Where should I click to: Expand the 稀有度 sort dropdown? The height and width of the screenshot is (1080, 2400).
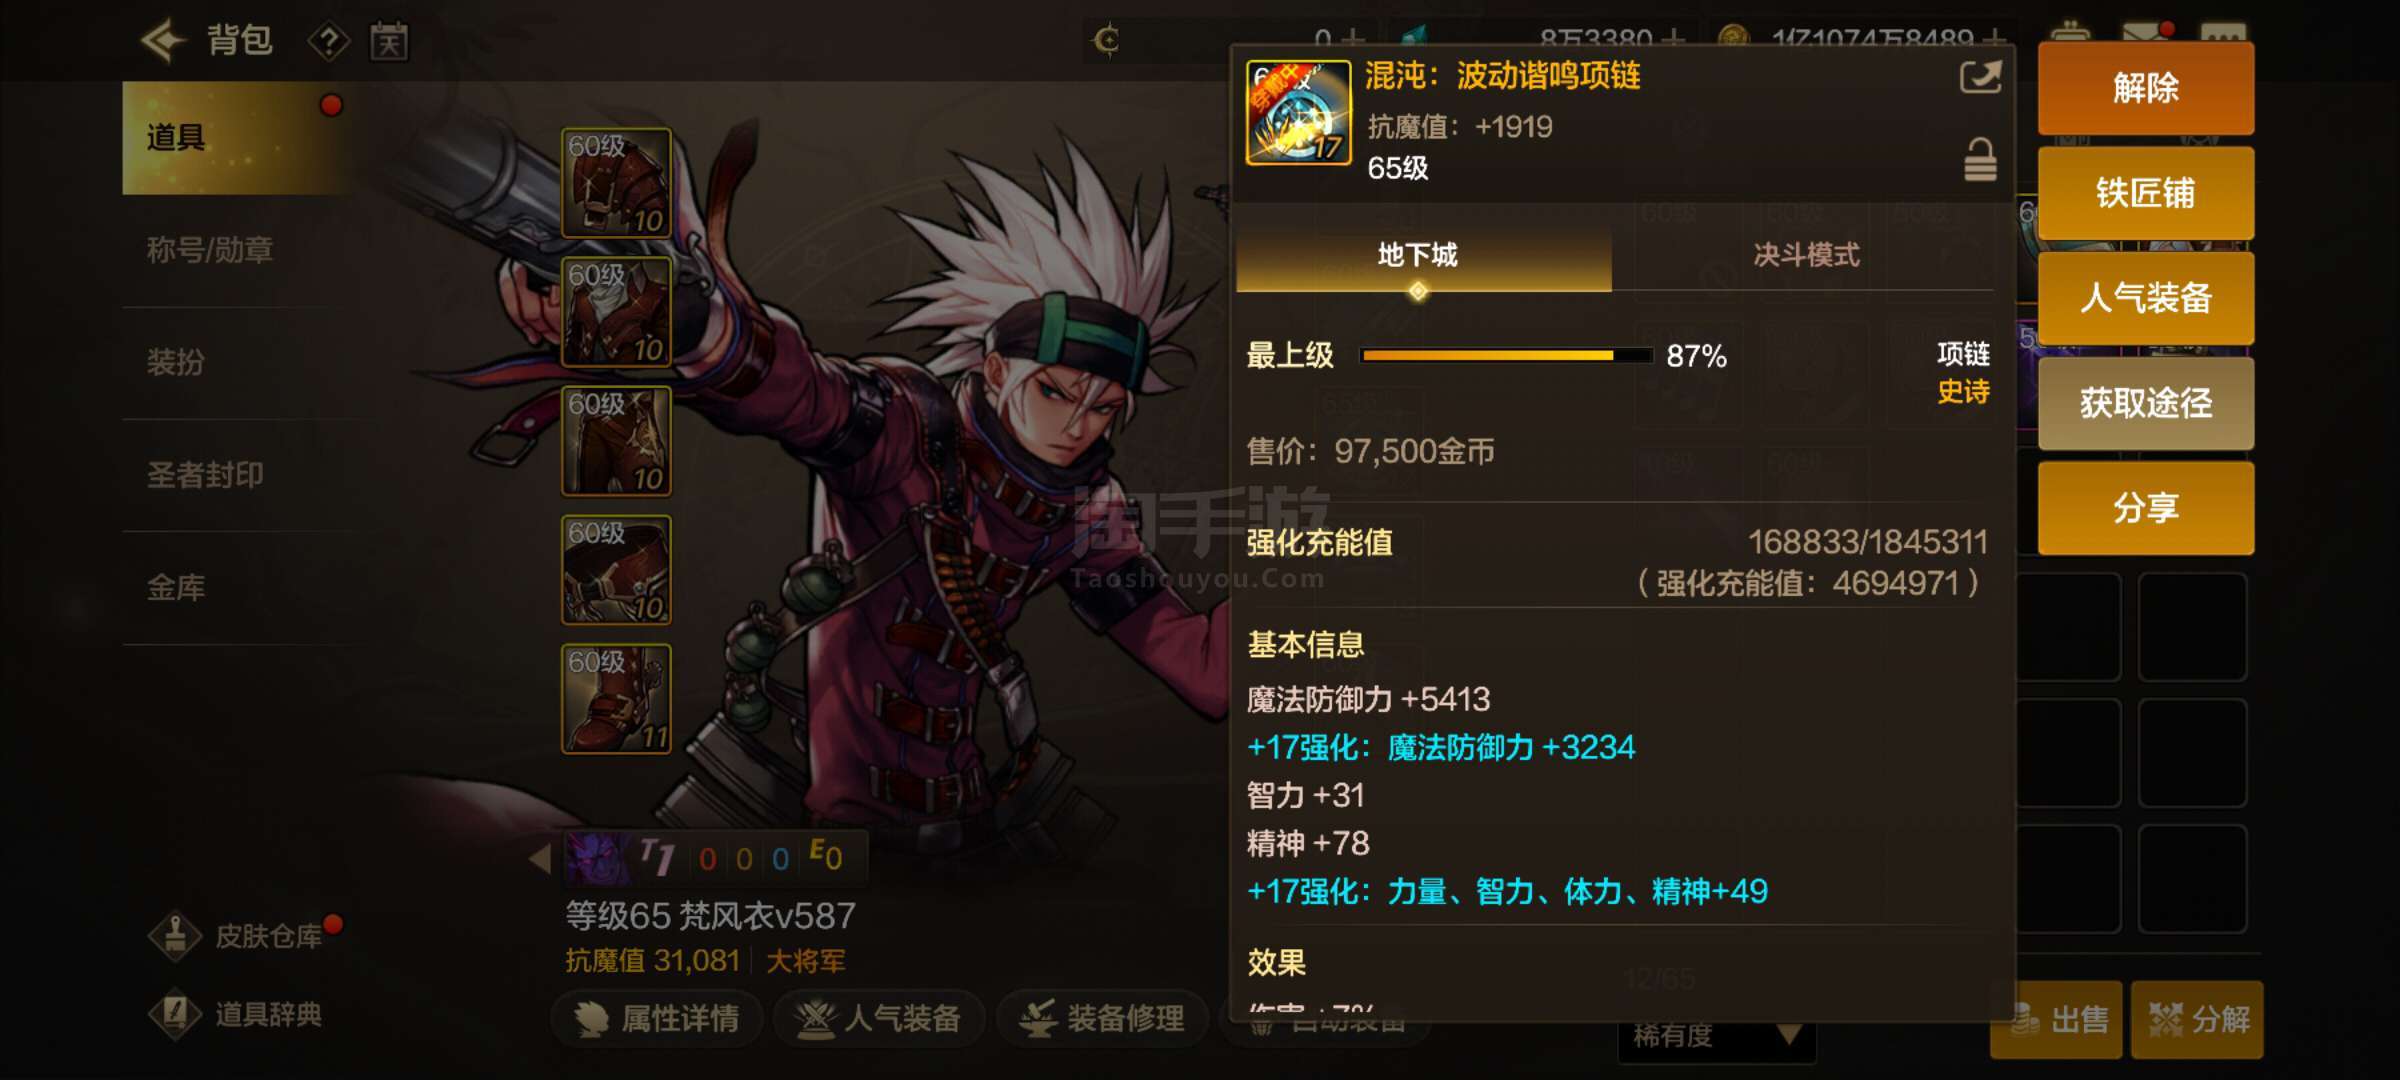pyautogui.click(x=1716, y=1036)
